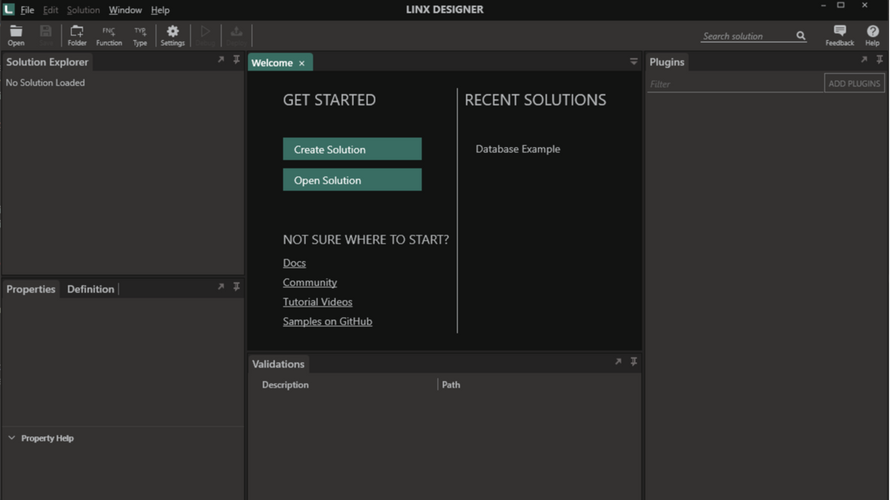This screenshot has width=890, height=500.
Task: Close the Linx Designer window
Action: point(864,6)
